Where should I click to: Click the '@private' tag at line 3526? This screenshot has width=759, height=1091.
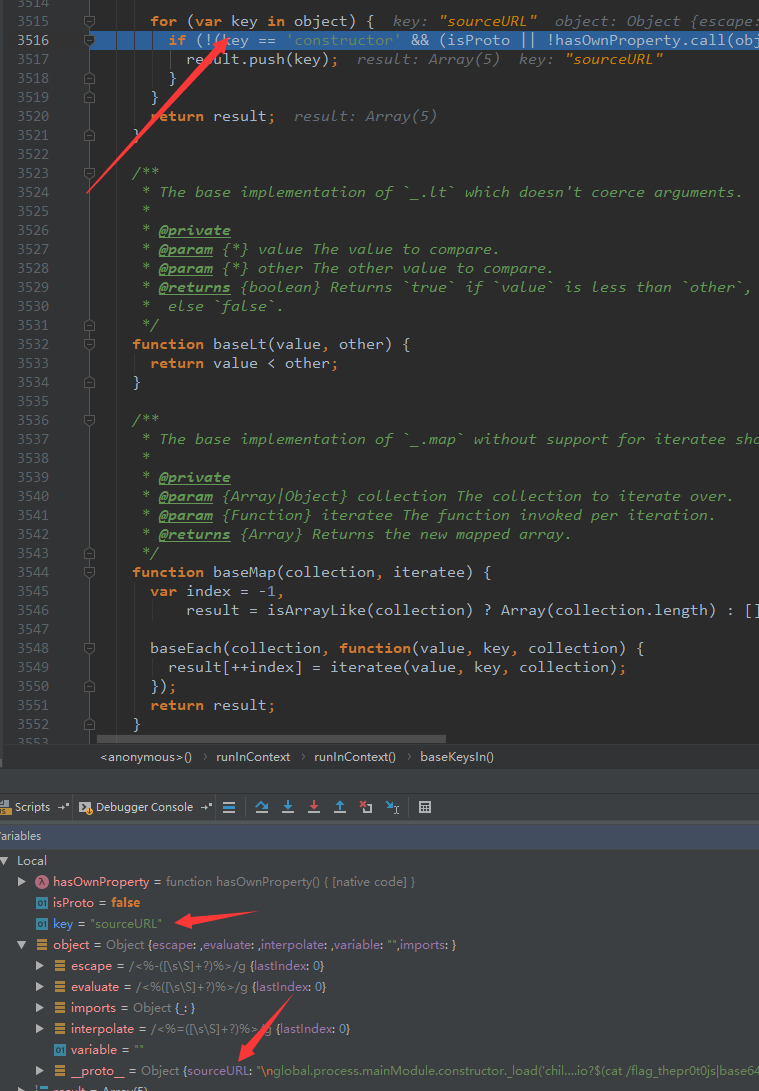point(194,230)
